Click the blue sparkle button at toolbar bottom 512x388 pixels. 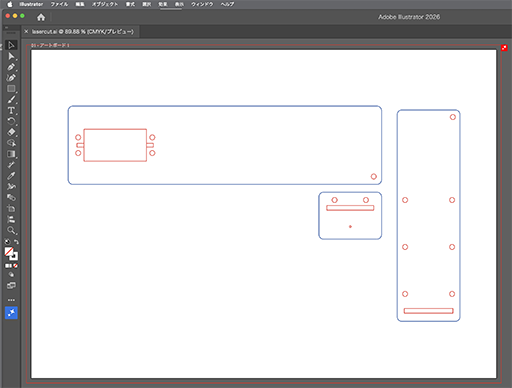click(11, 313)
